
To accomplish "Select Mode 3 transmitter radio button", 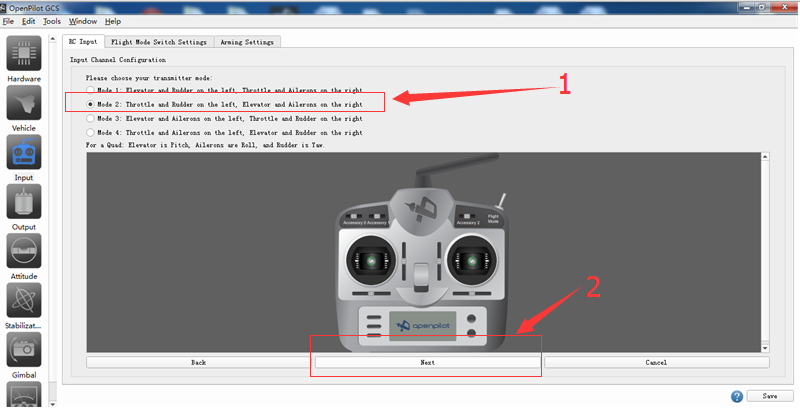I will tap(90, 118).
